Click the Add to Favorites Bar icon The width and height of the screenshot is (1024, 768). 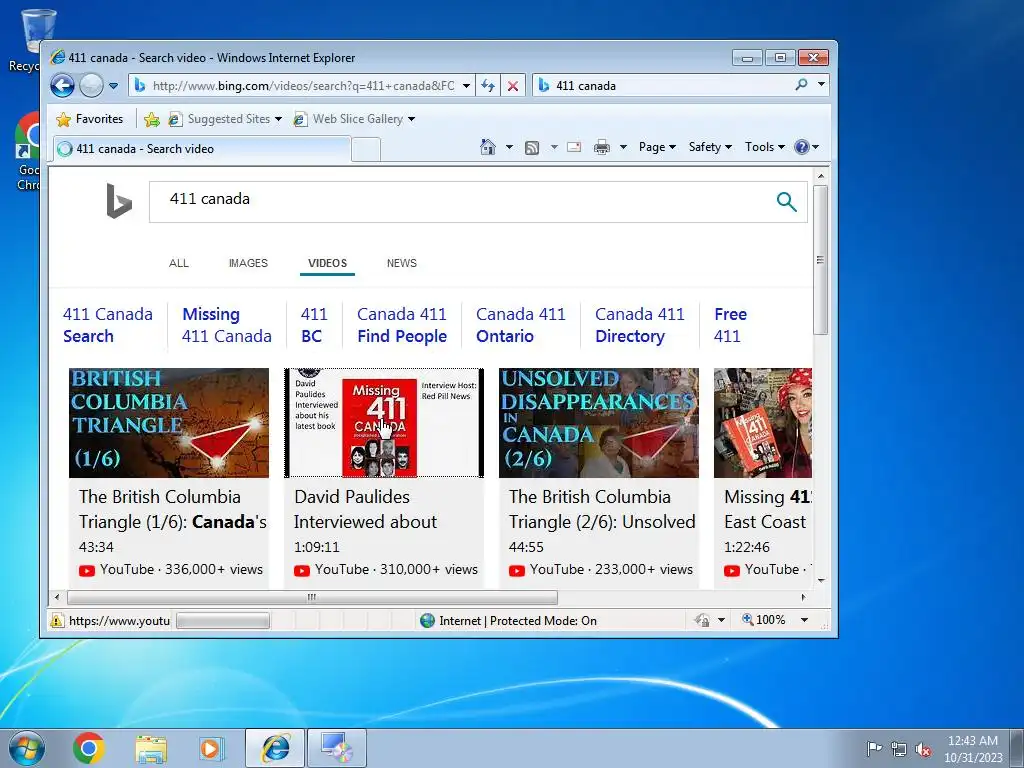[152, 119]
